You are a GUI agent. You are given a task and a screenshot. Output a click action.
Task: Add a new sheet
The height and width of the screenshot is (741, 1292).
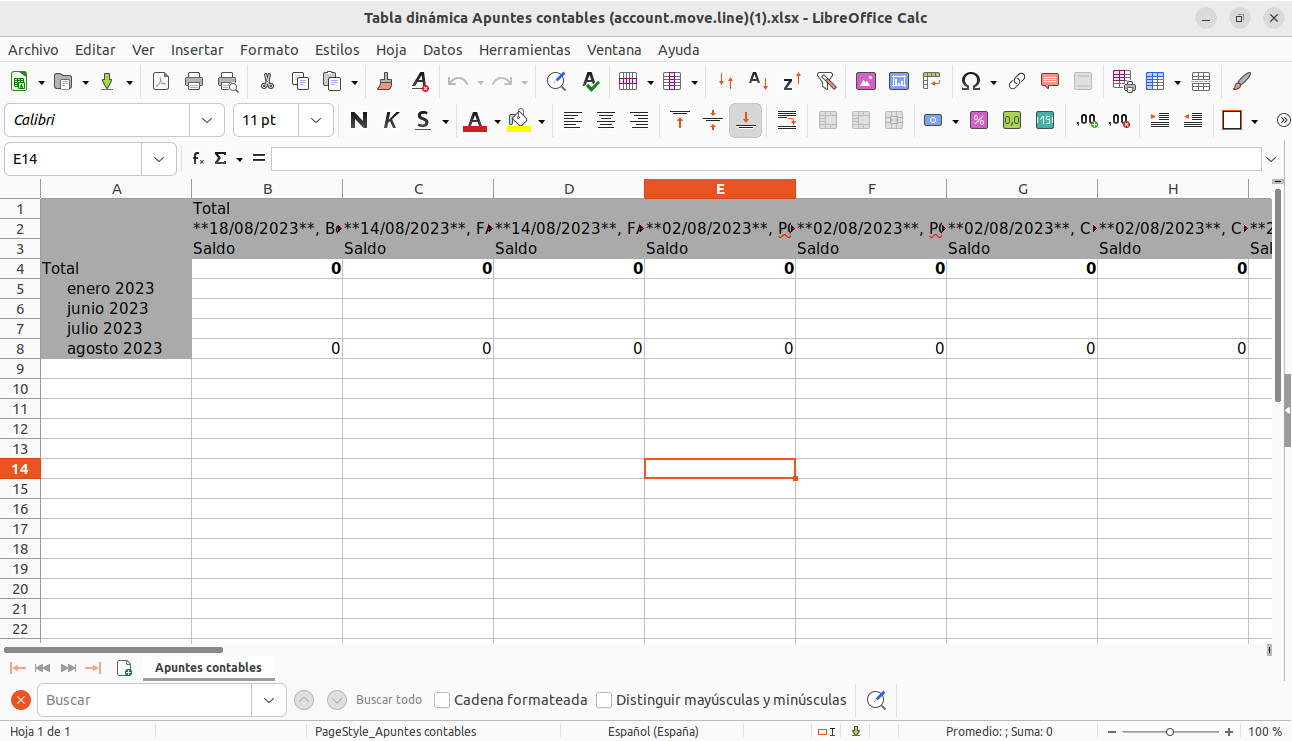tap(125, 668)
